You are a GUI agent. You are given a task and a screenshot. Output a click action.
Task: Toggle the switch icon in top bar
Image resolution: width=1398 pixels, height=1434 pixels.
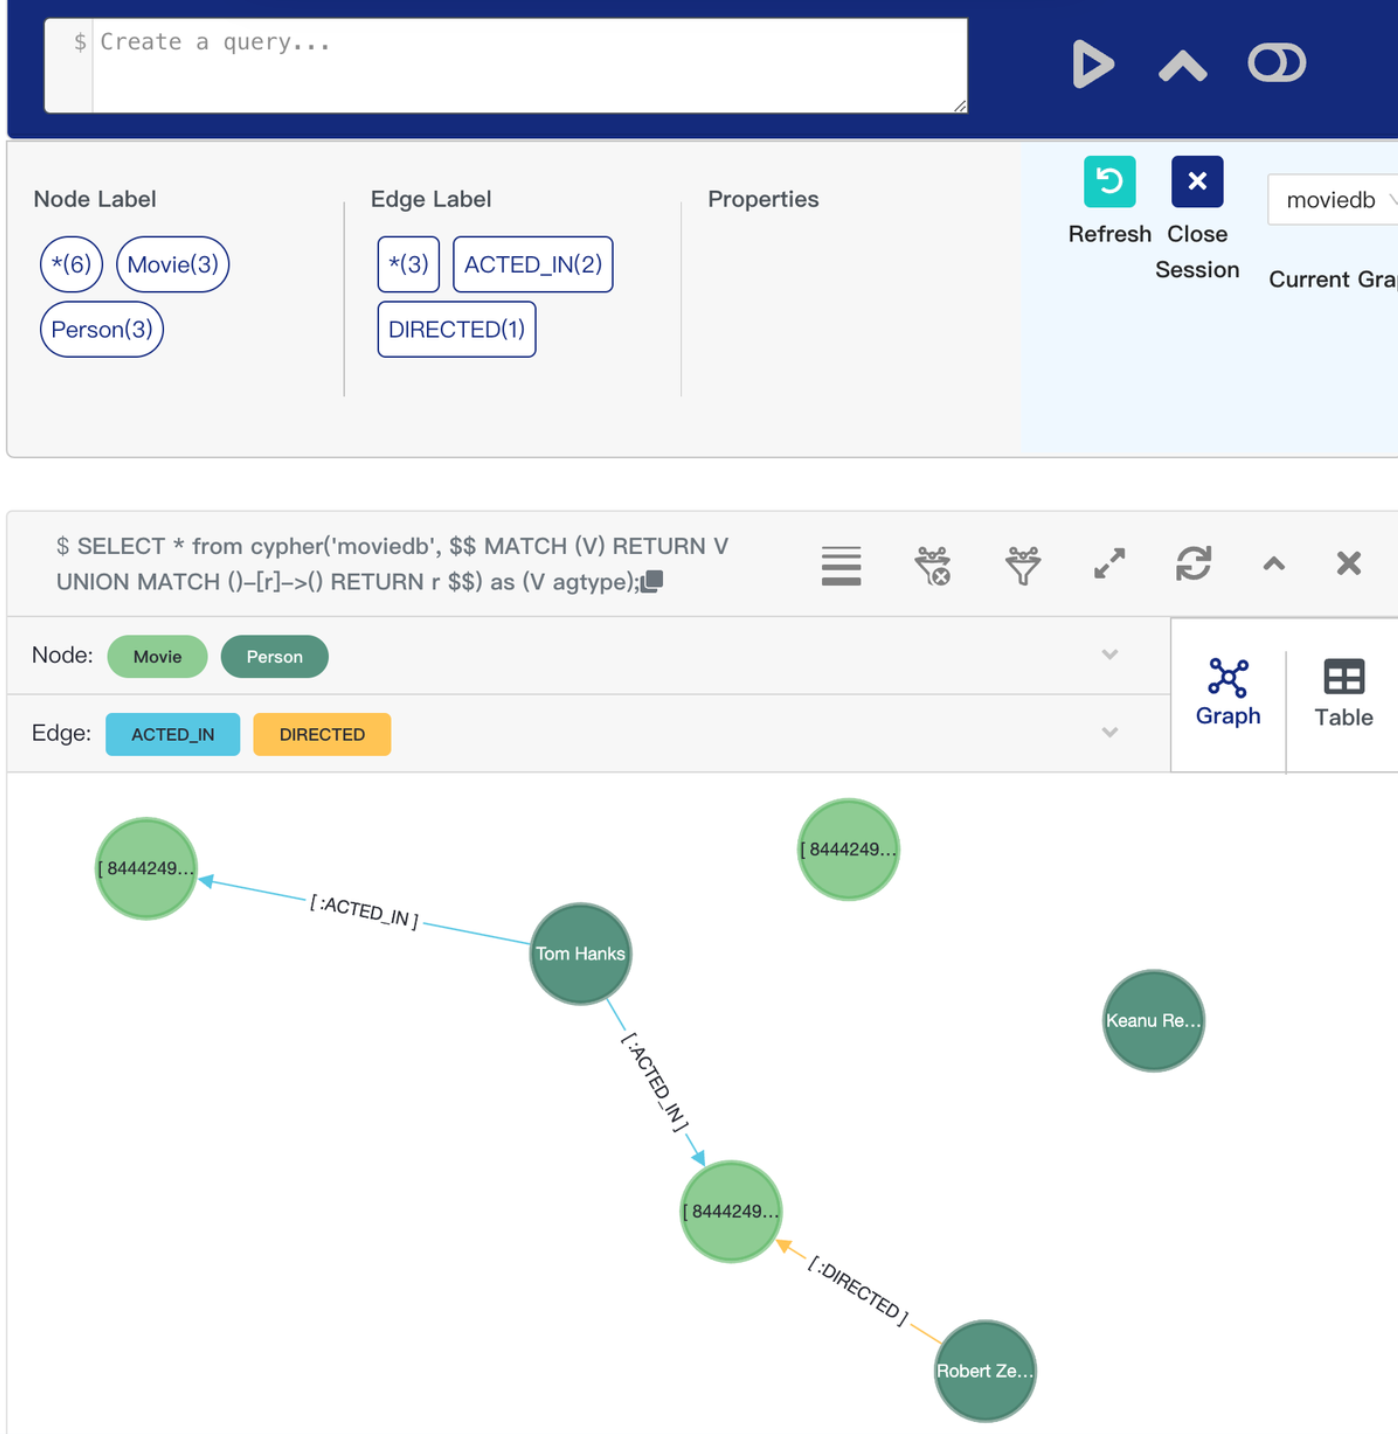pyautogui.click(x=1277, y=63)
